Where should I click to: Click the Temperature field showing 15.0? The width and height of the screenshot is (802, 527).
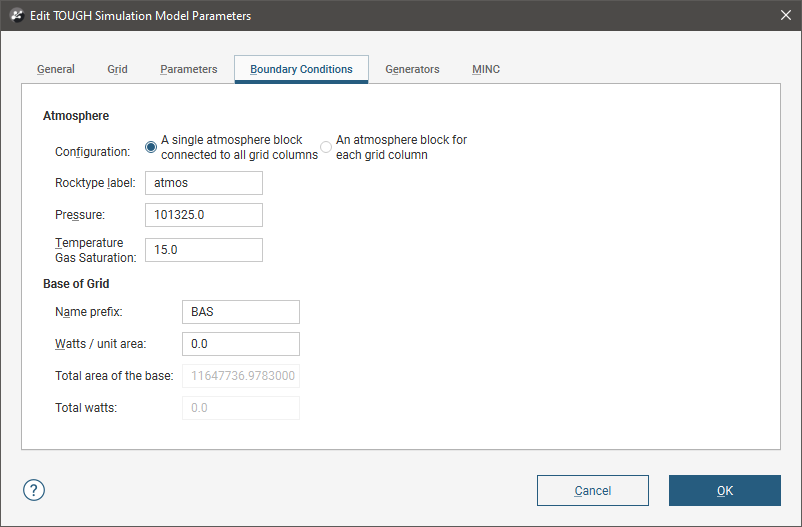tap(203, 250)
